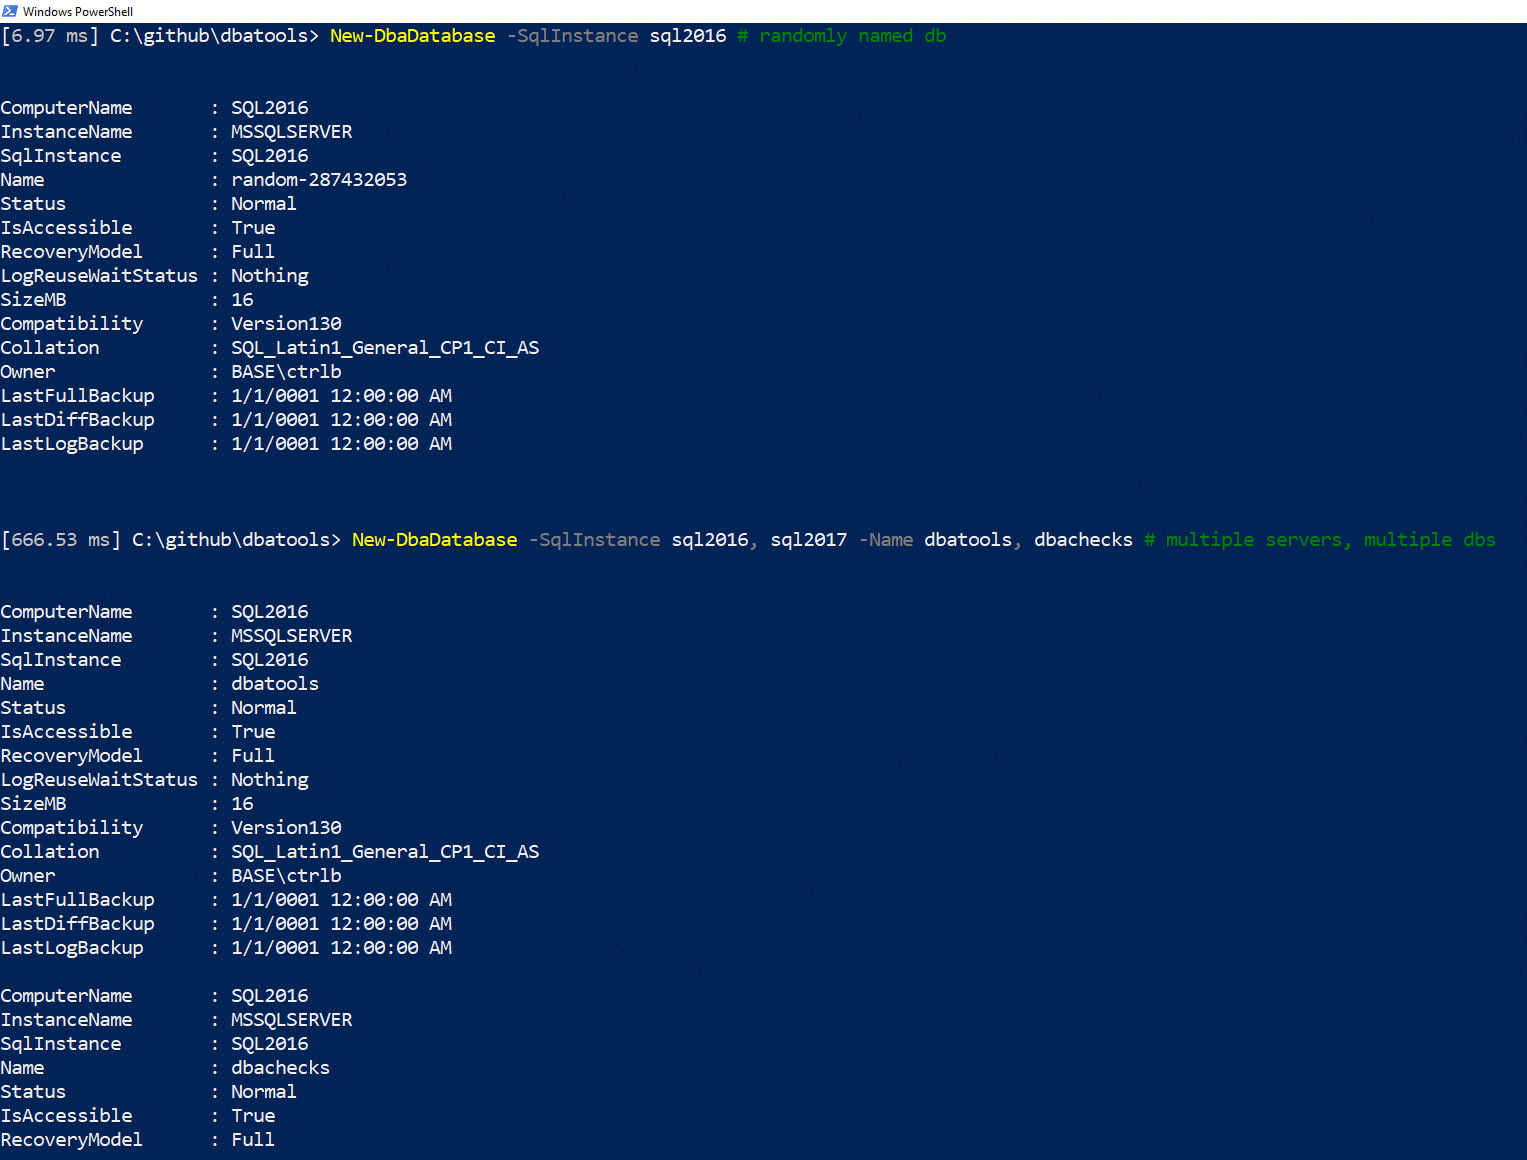Screen dimensions: 1527x1160
Task: Click 'C:\github\dbatools>' in the first prompt
Action: pos(214,36)
